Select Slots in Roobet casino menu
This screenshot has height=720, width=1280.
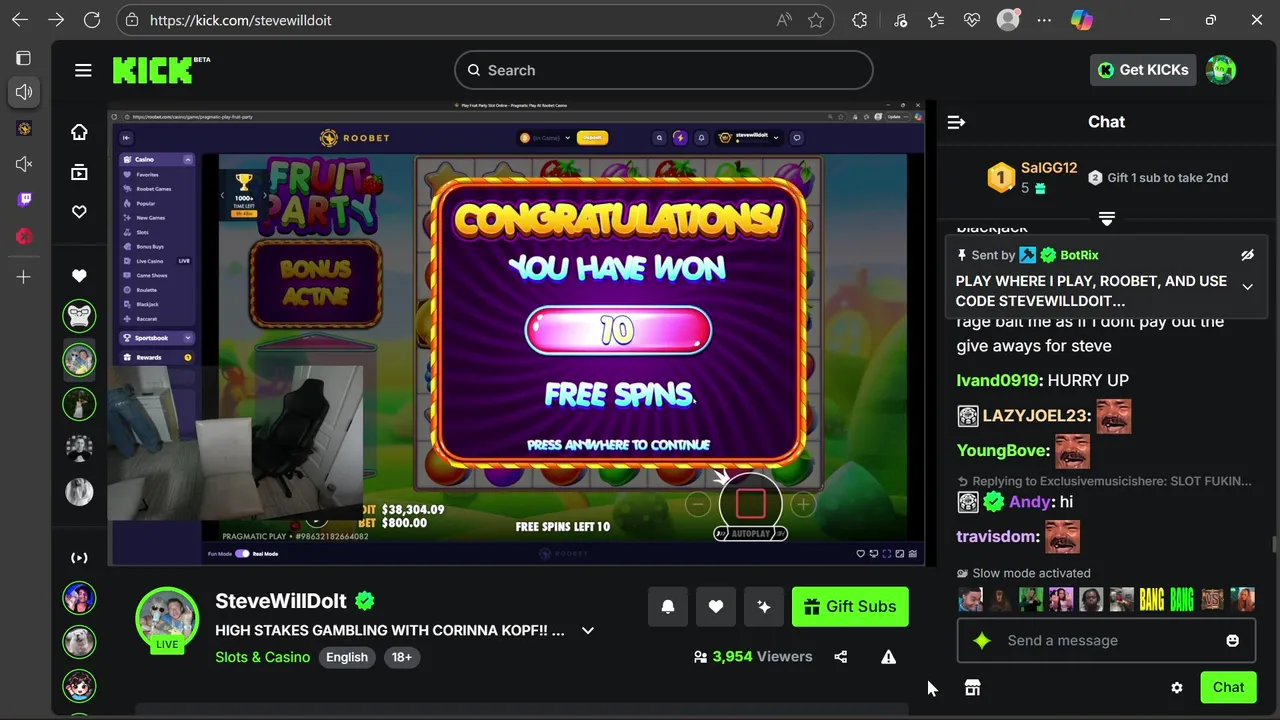pos(143,232)
